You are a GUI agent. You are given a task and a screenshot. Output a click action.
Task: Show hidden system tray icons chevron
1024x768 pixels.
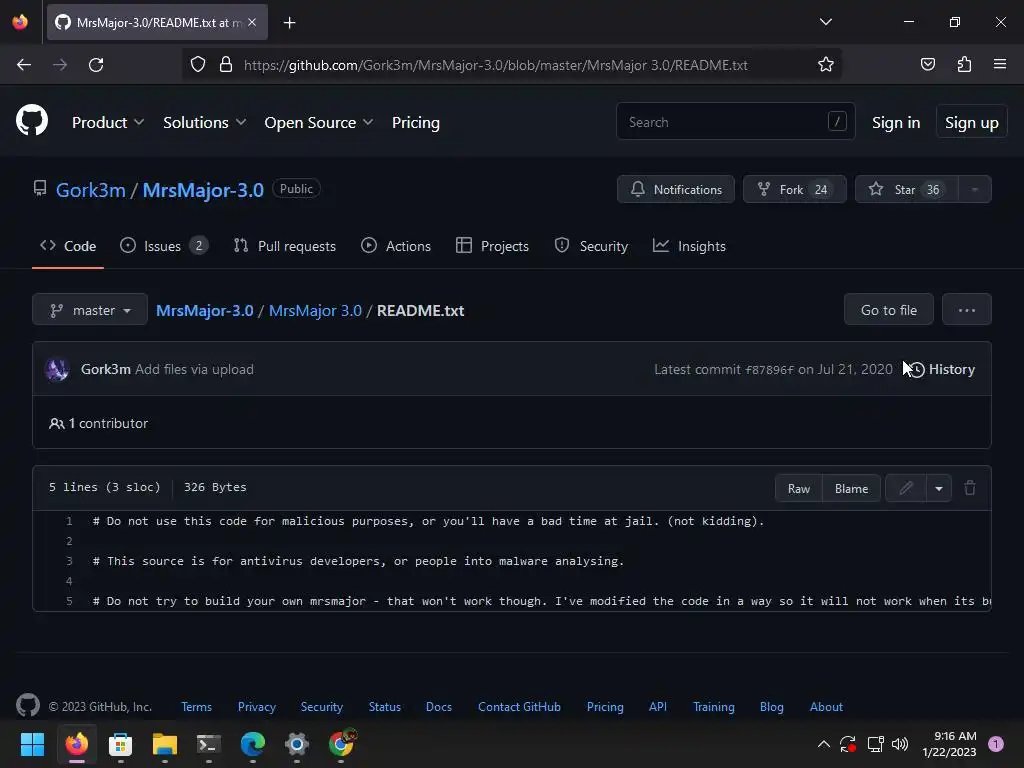tap(824, 744)
